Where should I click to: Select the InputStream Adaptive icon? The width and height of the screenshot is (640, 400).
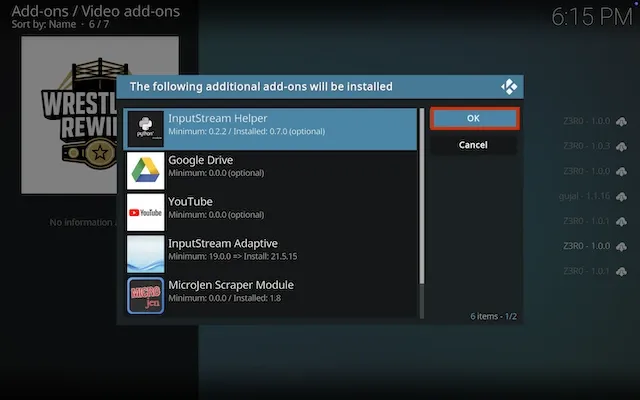click(x=146, y=254)
